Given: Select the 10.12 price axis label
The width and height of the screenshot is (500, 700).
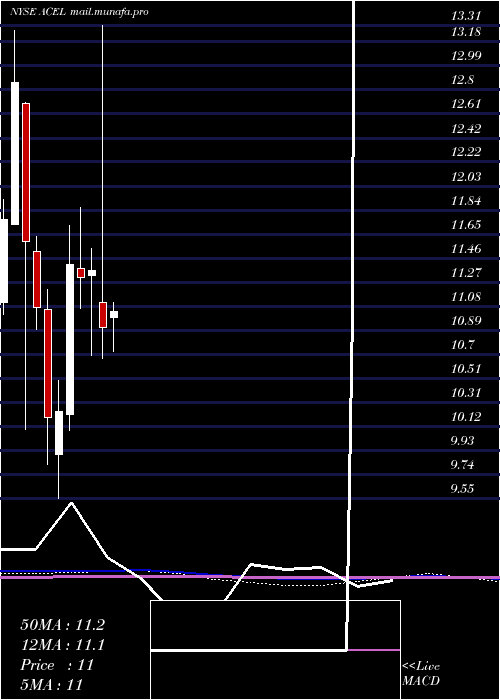Looking at the screenshot, I should (466, 417).
